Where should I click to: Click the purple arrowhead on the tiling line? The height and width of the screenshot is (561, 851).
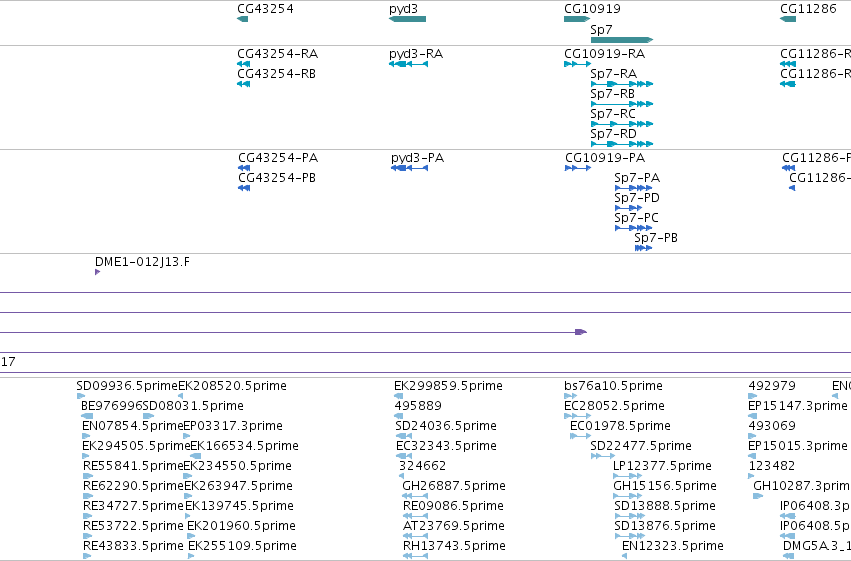point(581,332)
